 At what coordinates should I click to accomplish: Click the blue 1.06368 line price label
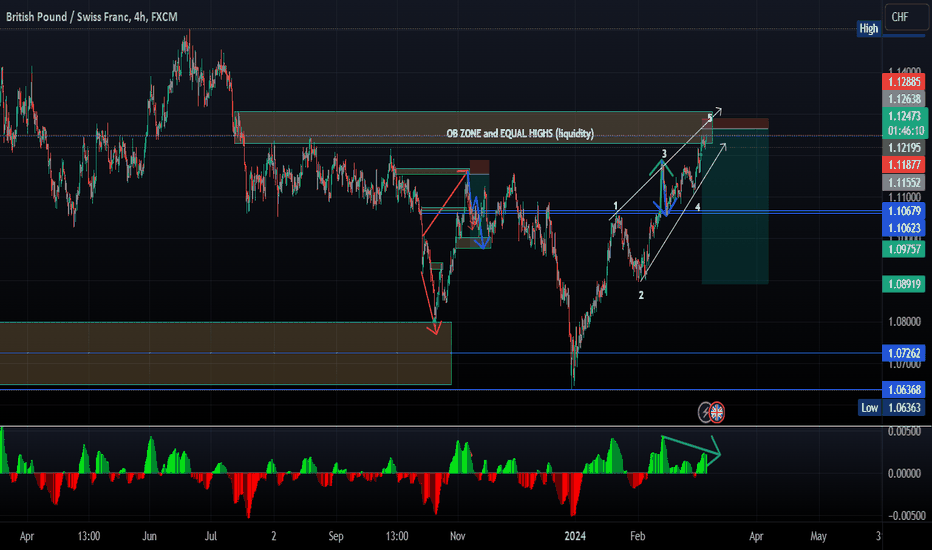pos(904,390)
